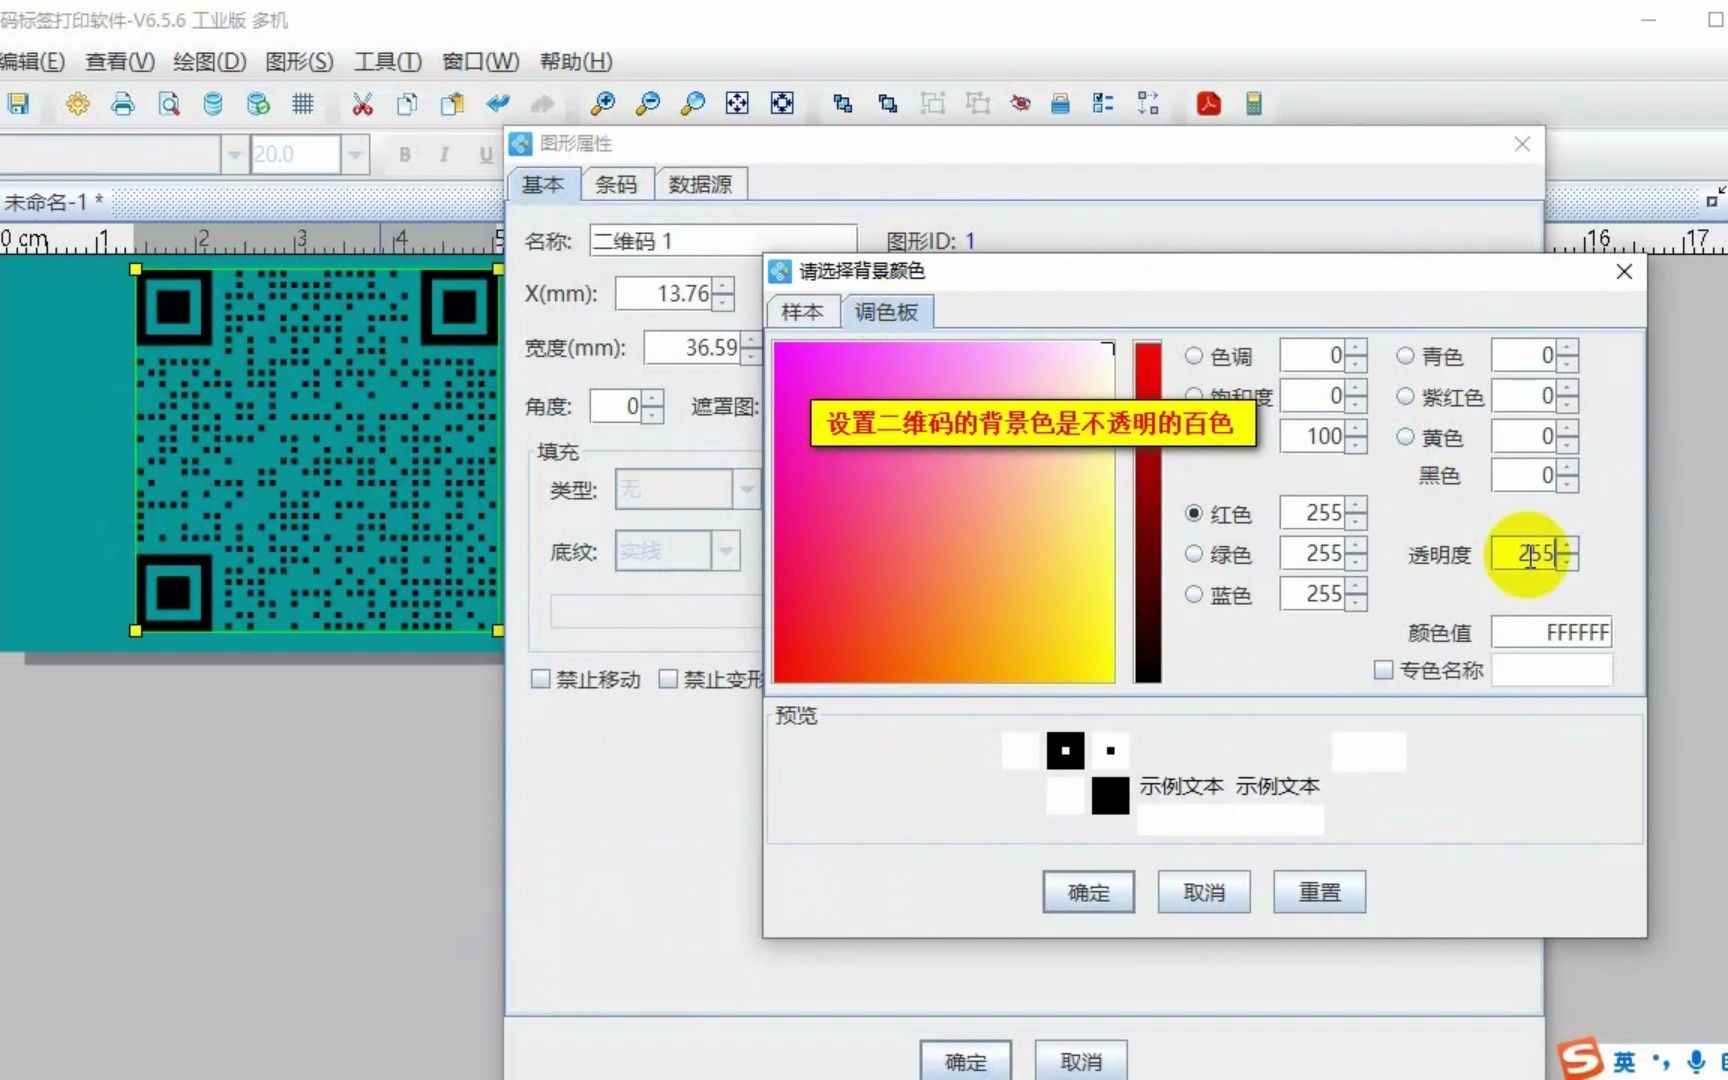Switch to the 样本 tab

tap(802, 312)
